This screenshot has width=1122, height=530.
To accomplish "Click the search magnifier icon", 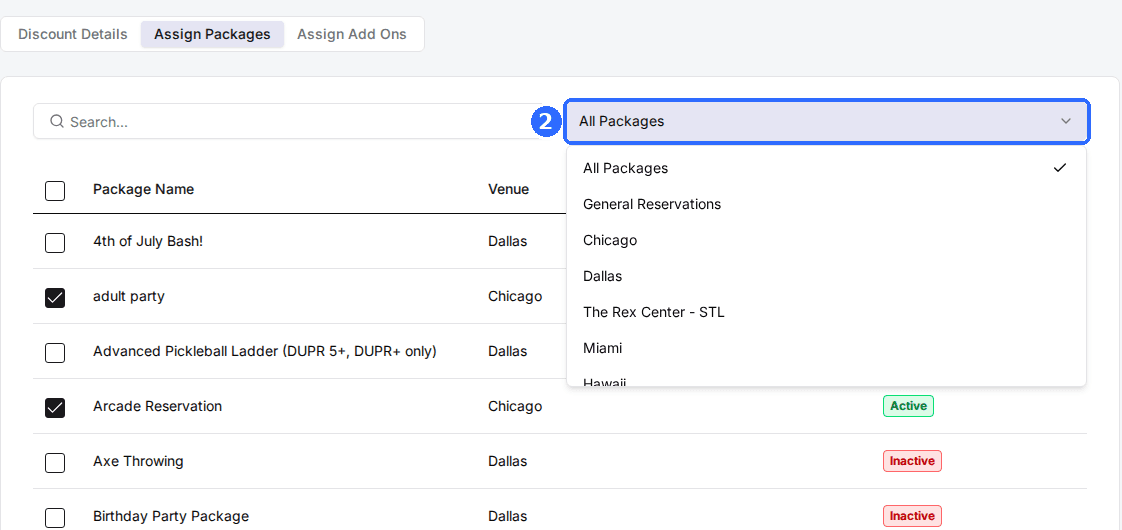I will 57,122.
